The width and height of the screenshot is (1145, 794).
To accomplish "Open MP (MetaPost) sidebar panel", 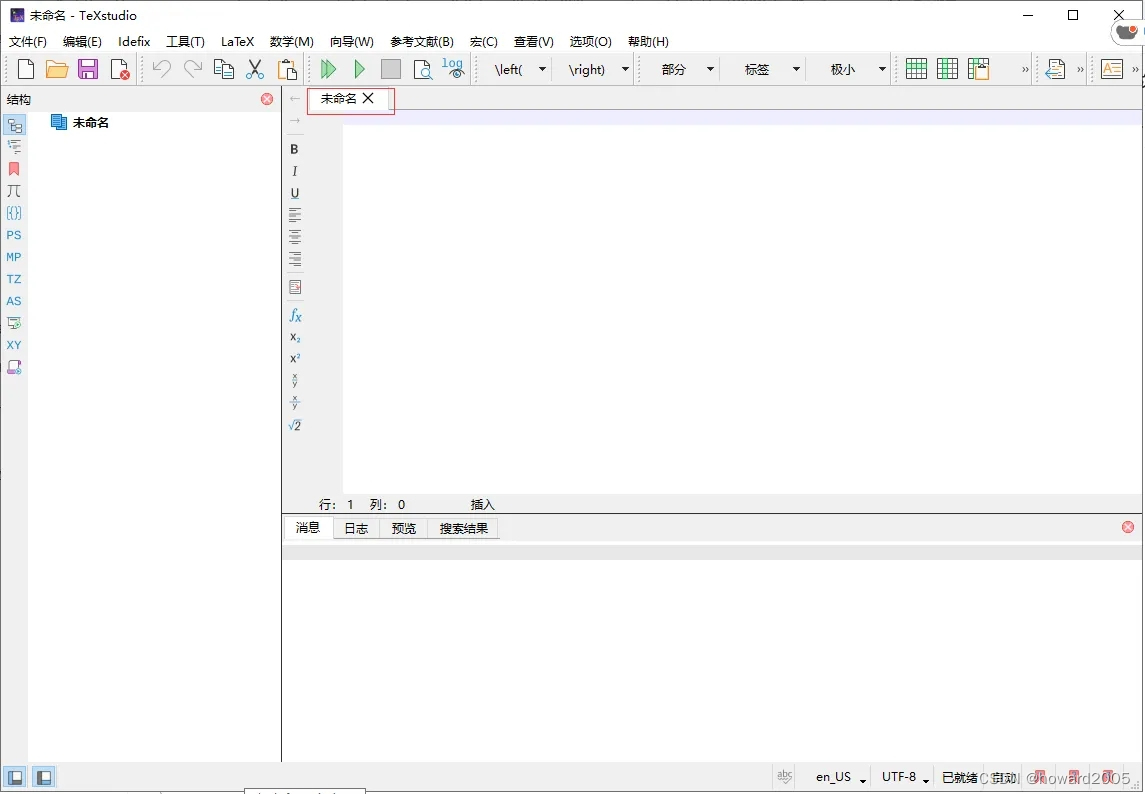I will (14, 257).
